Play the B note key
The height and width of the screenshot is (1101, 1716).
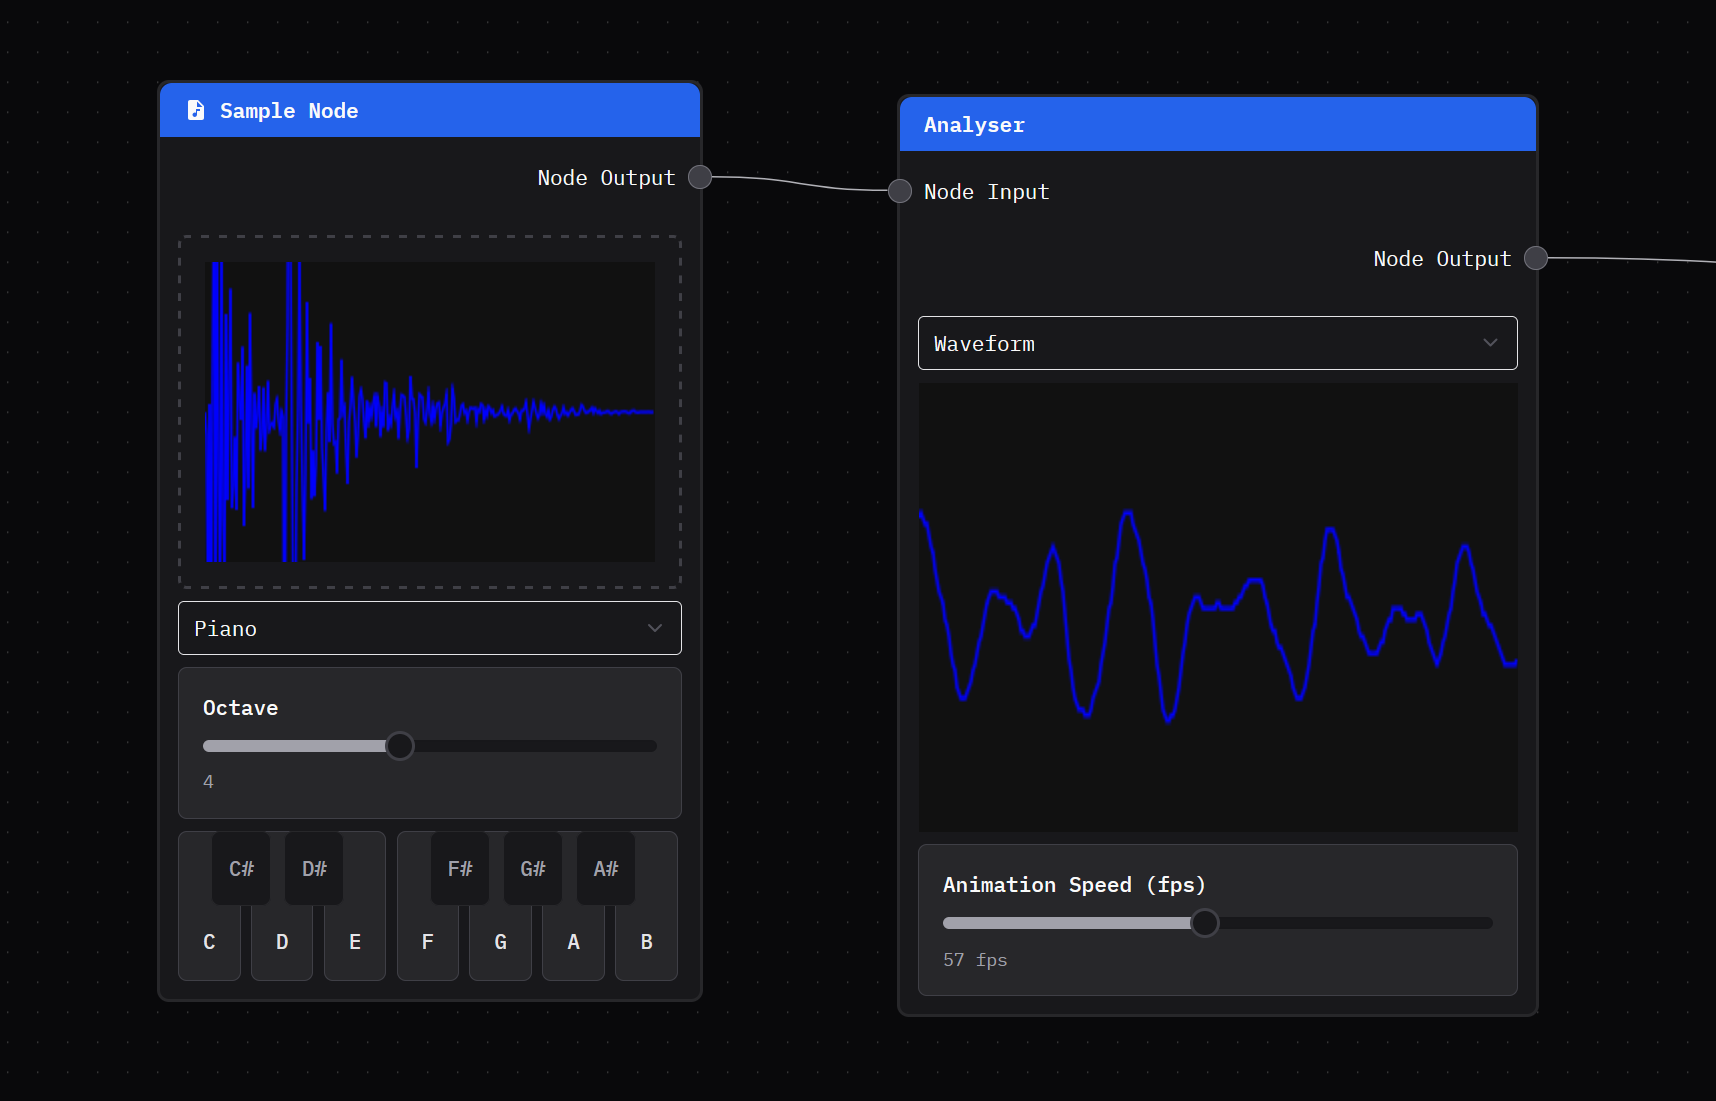(x=646, y=941)
